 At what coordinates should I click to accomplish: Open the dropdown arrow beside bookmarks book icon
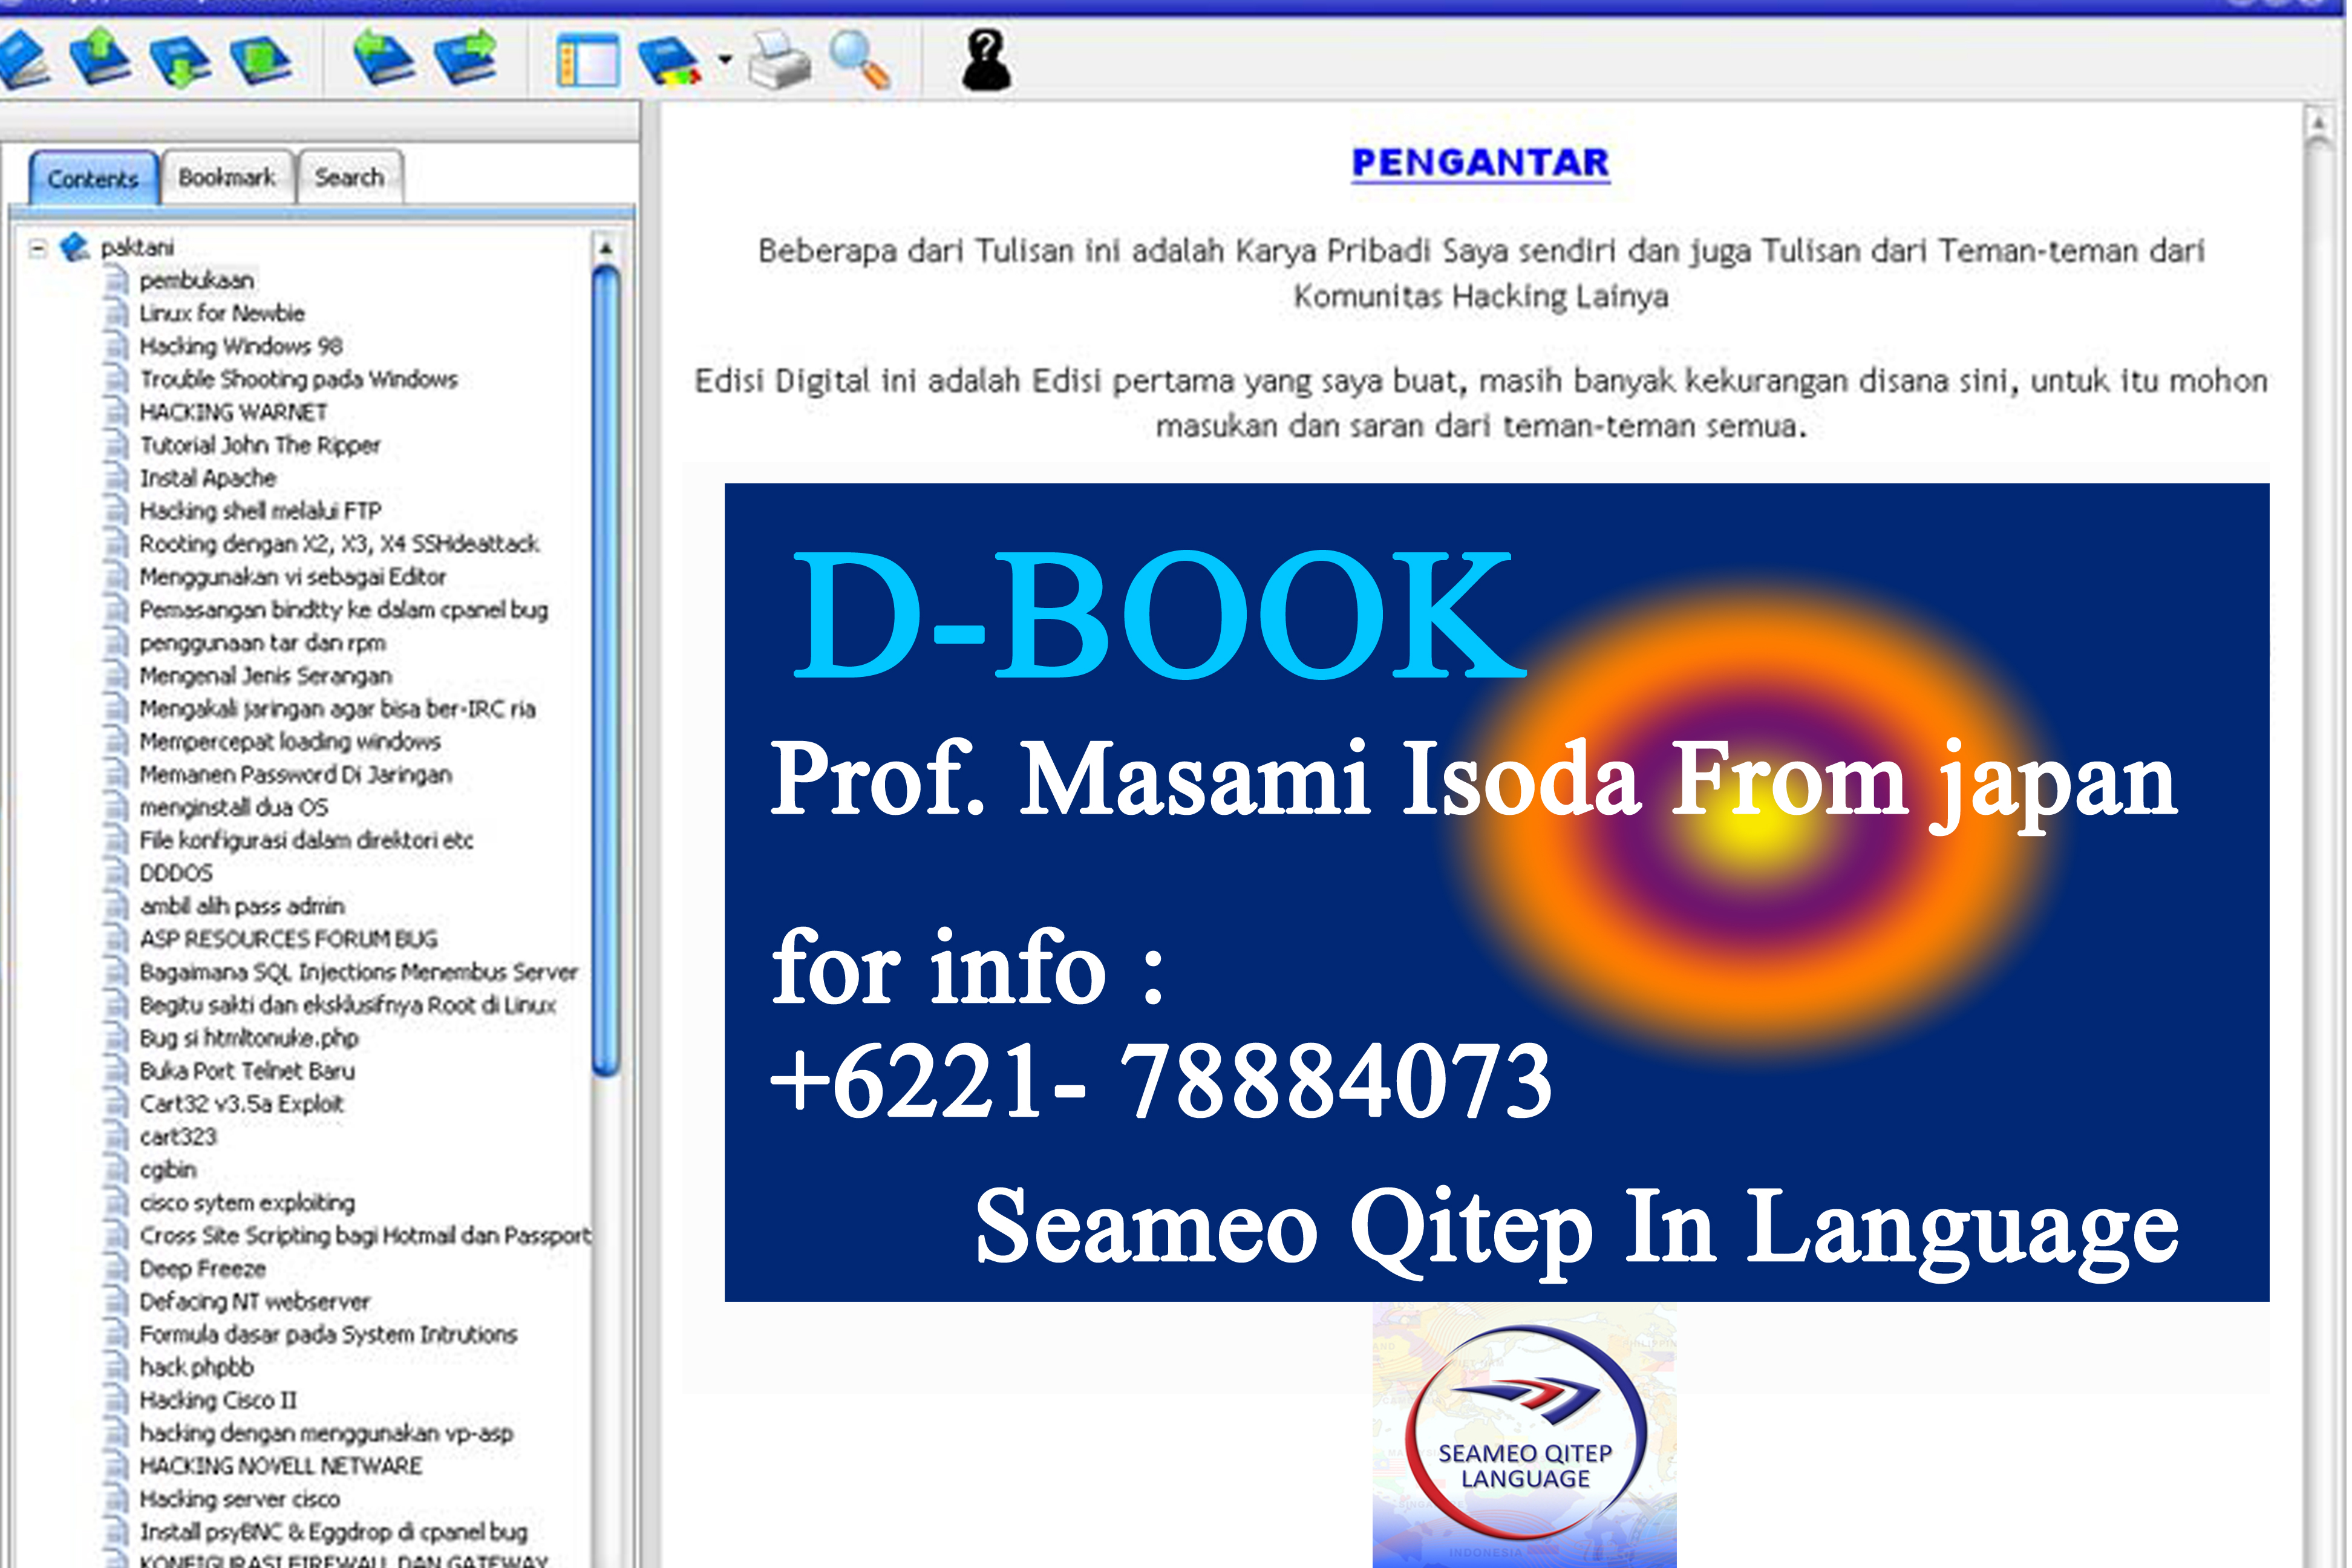click(x=725, y=60)
